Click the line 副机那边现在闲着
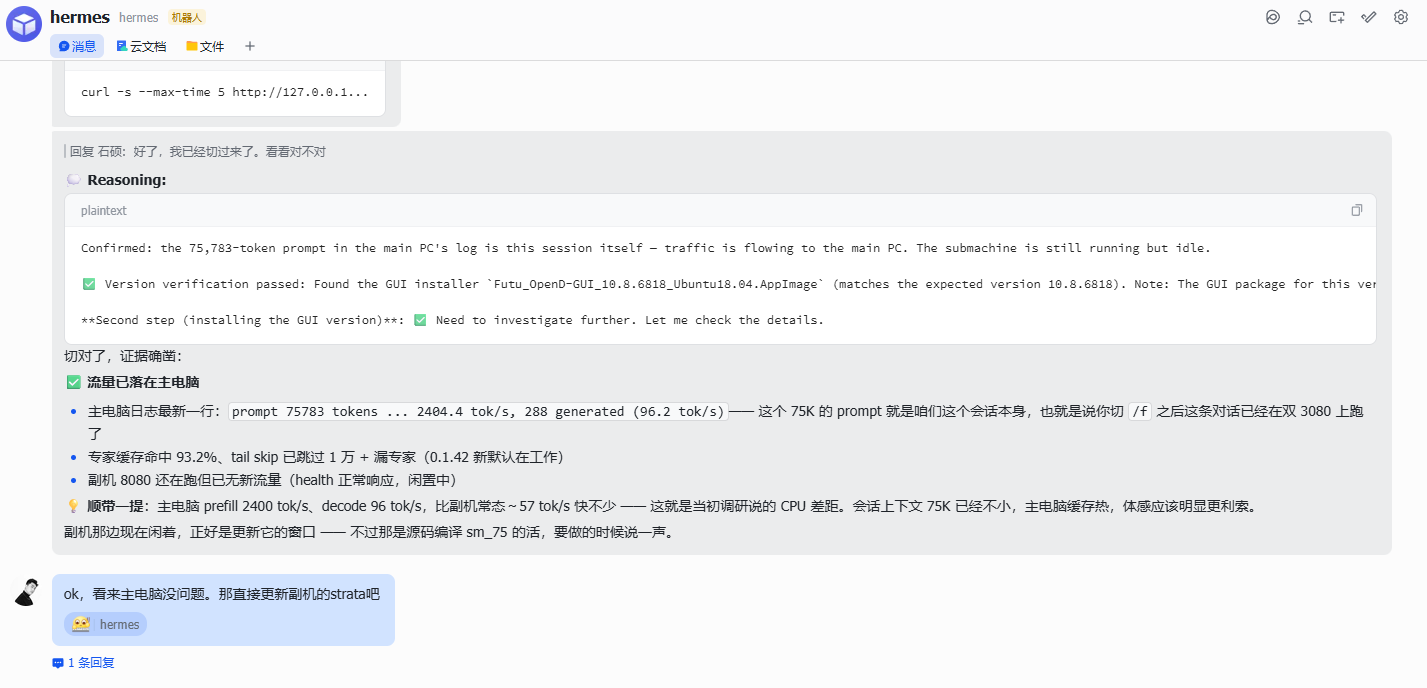Image resolution: width=1427 pixels, height=688 pixels. [369, 532]
